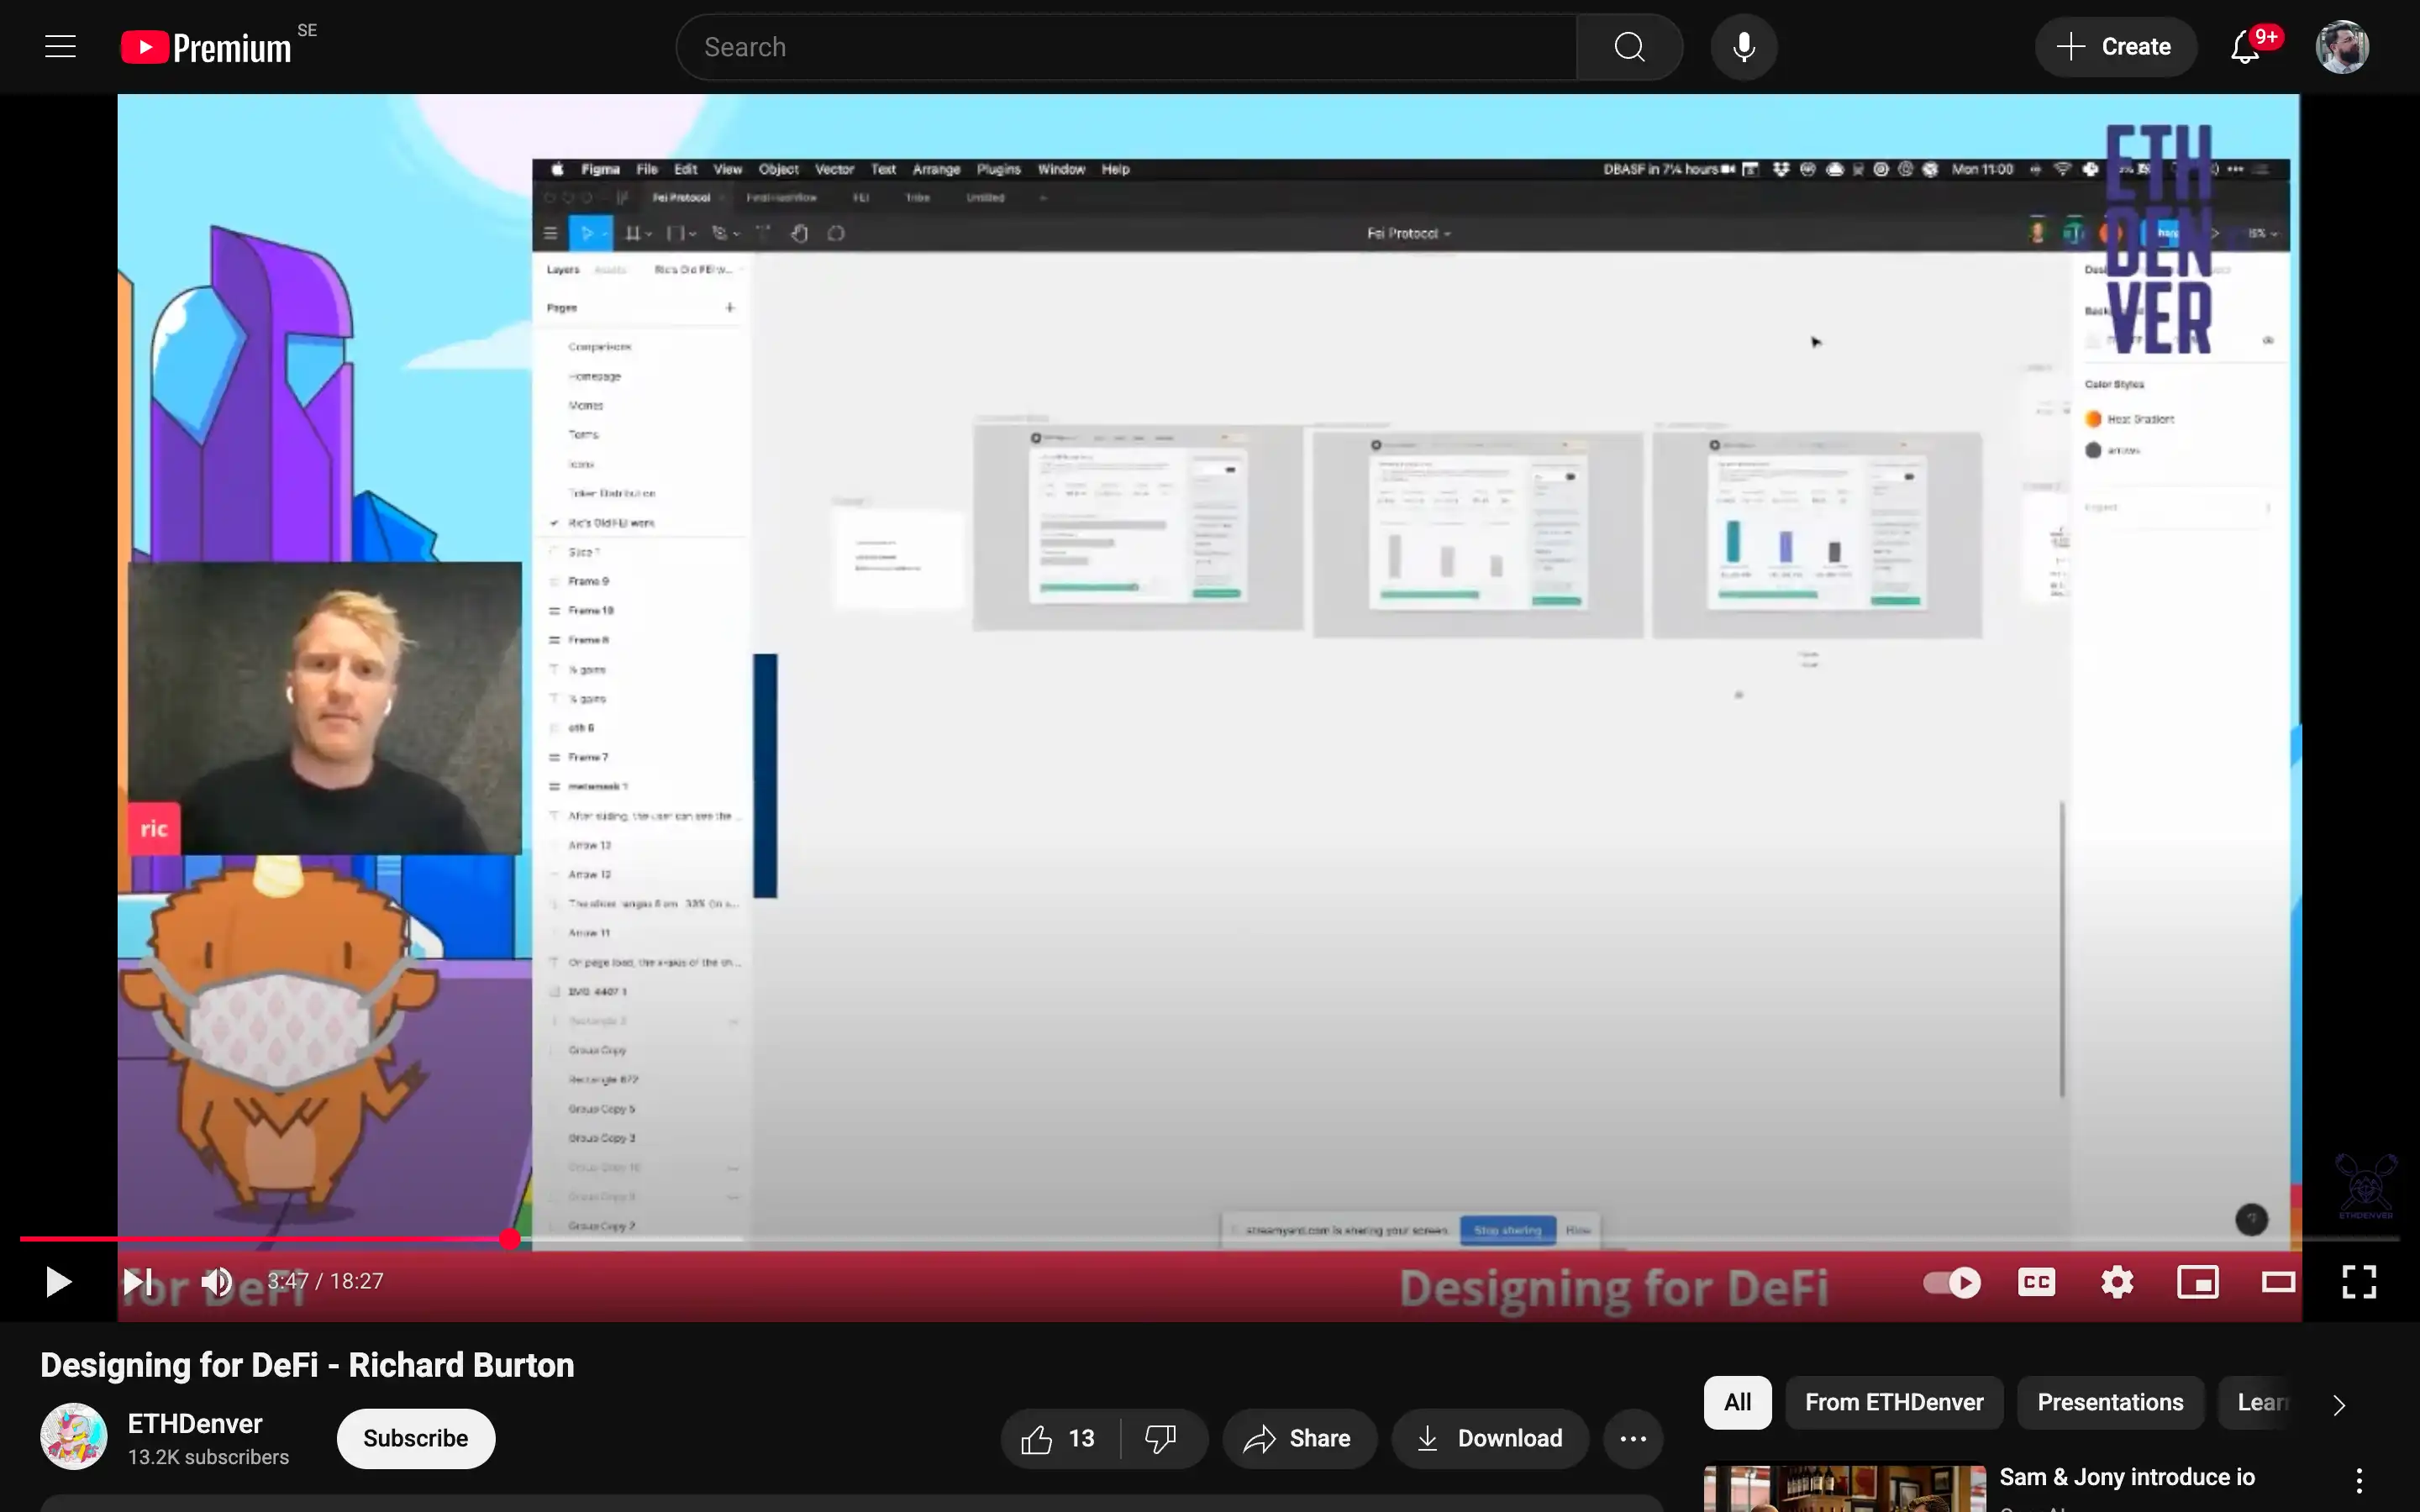Open the YouTube hamburger guide menu
Image resolution: width=2420 pixels, height=1512 pixels.
(60, 47)
